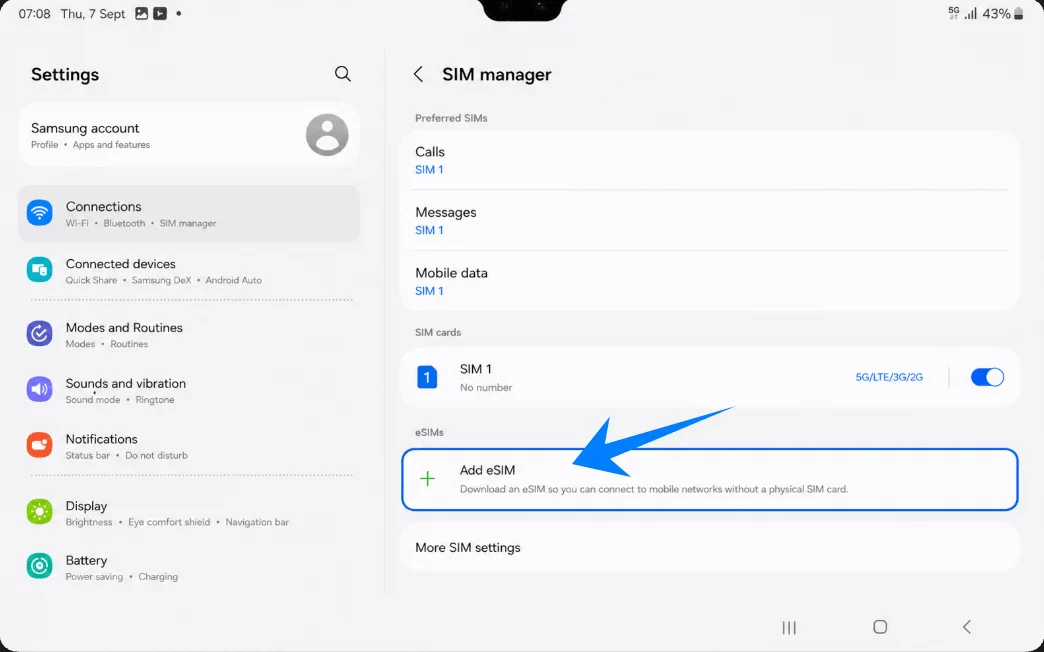Tap the video notification icon in status bar

pos(160,13)
